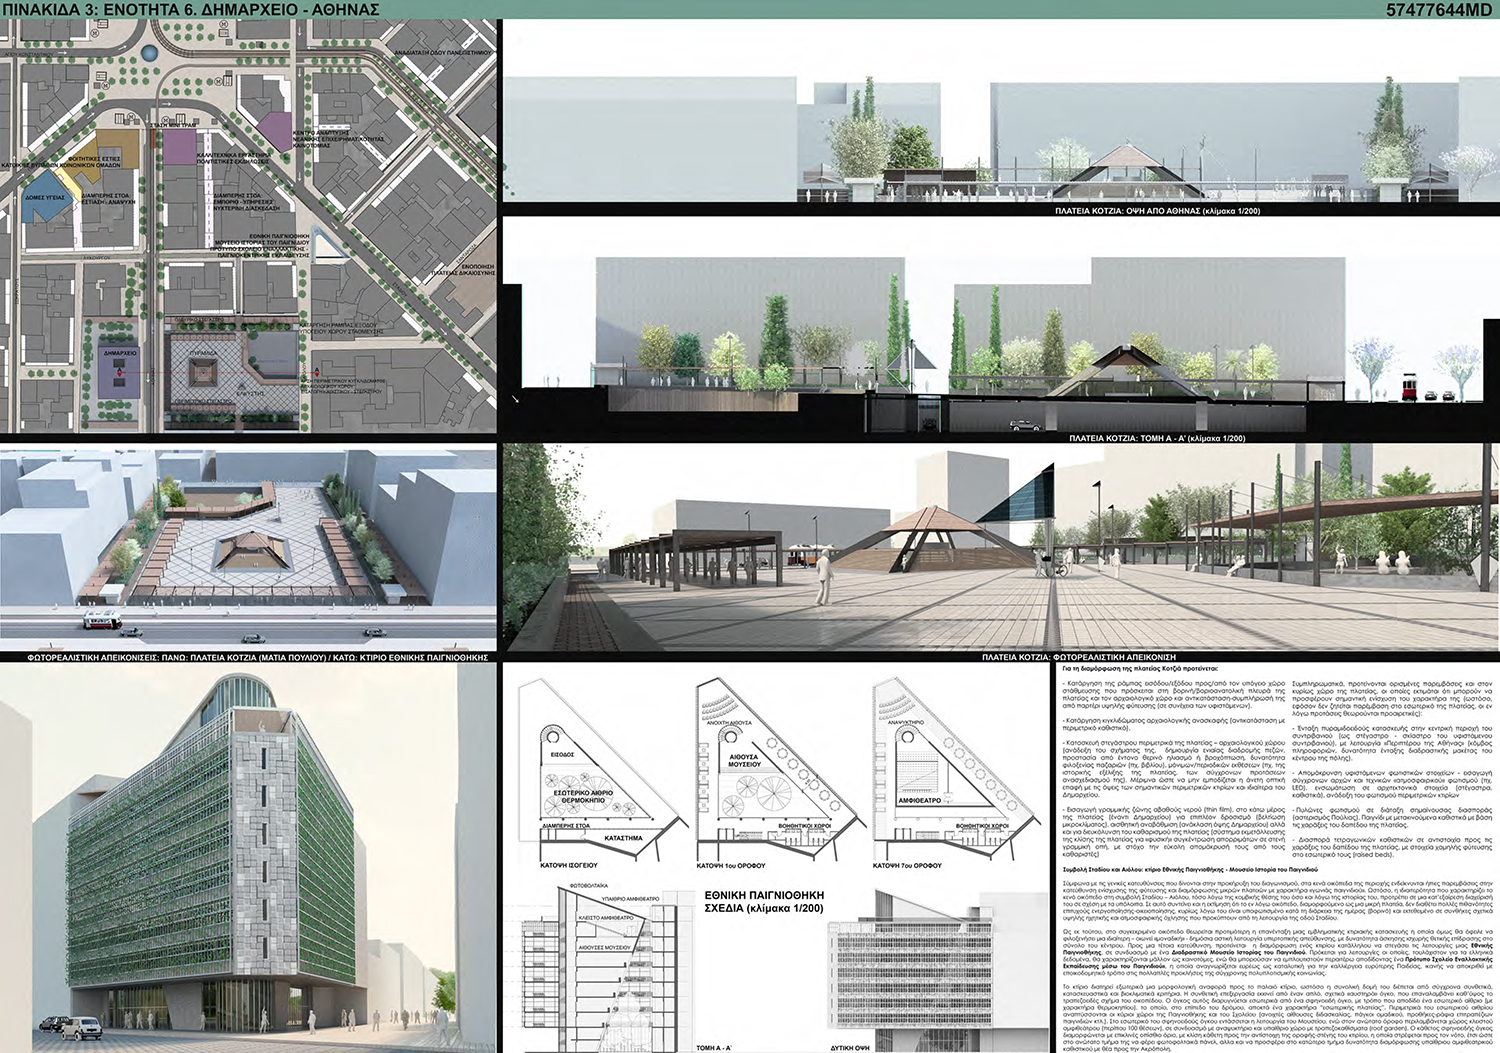This screenshot has height=1053, width=1500.
Task: Click label 'ΑΝΑΨΥΚΤΗΡΙΟ' in 7th floor plan
Action: (x=904, y=721)
